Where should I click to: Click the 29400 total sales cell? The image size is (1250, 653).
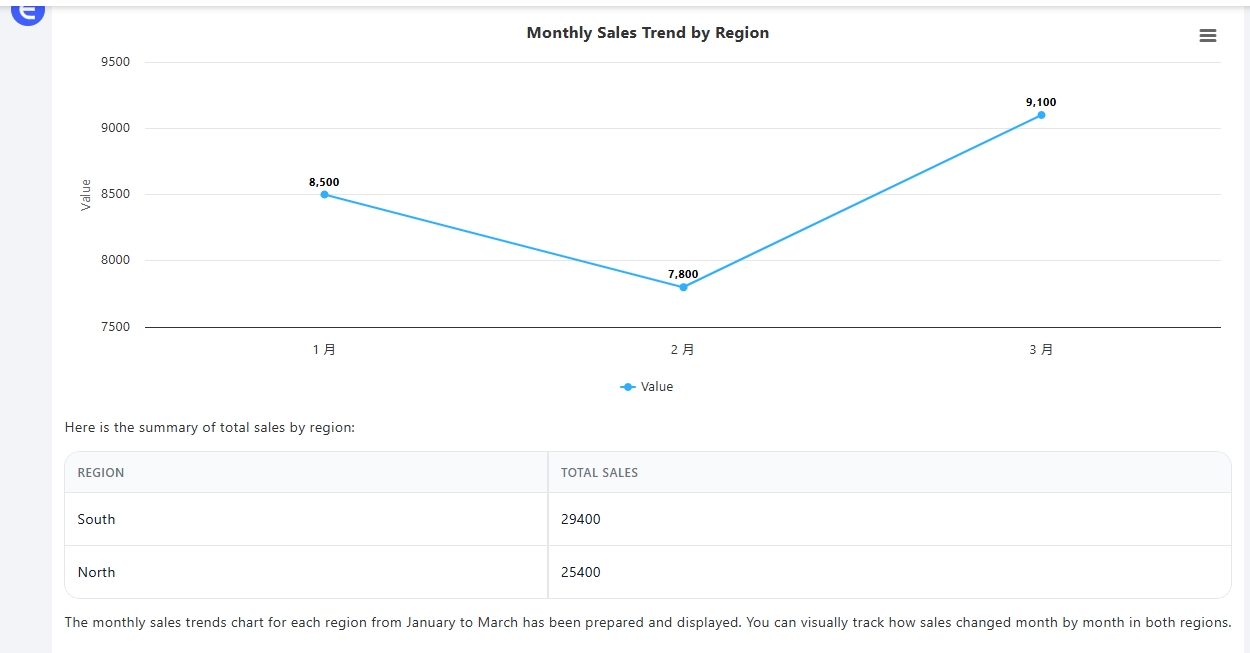[x=581, y=519]
